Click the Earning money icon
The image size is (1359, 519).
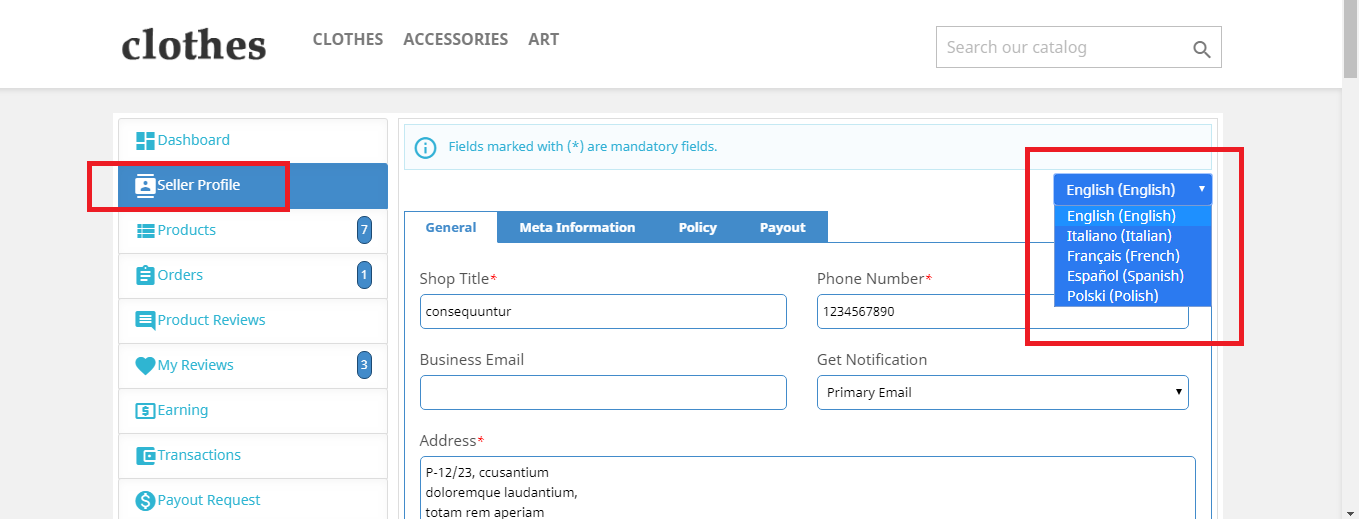coord(146,411)
